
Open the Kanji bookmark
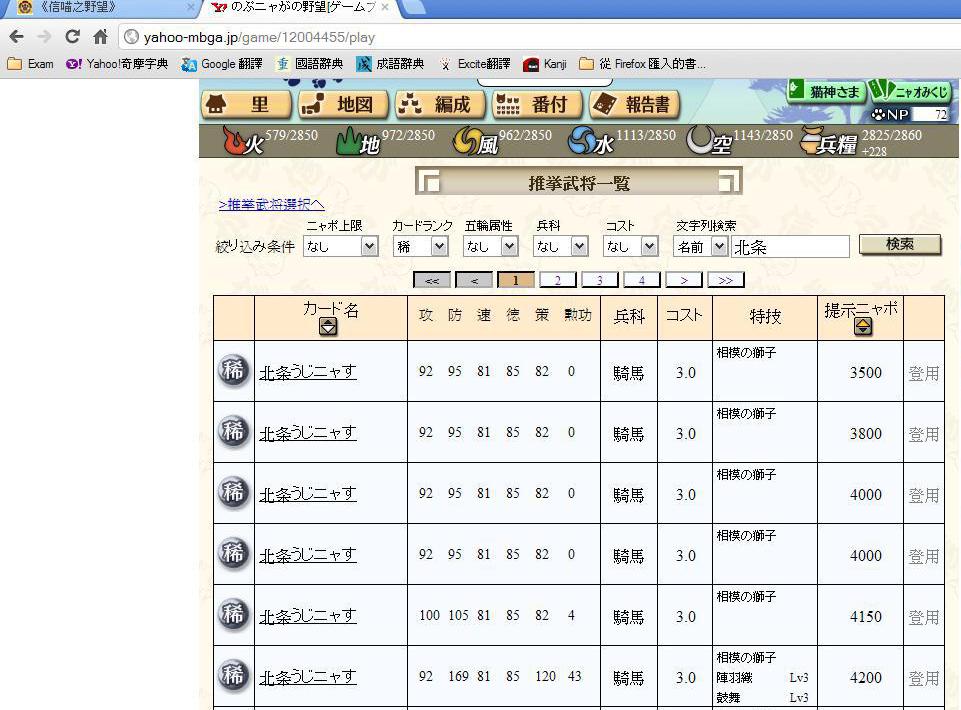(x=545, y=64)
